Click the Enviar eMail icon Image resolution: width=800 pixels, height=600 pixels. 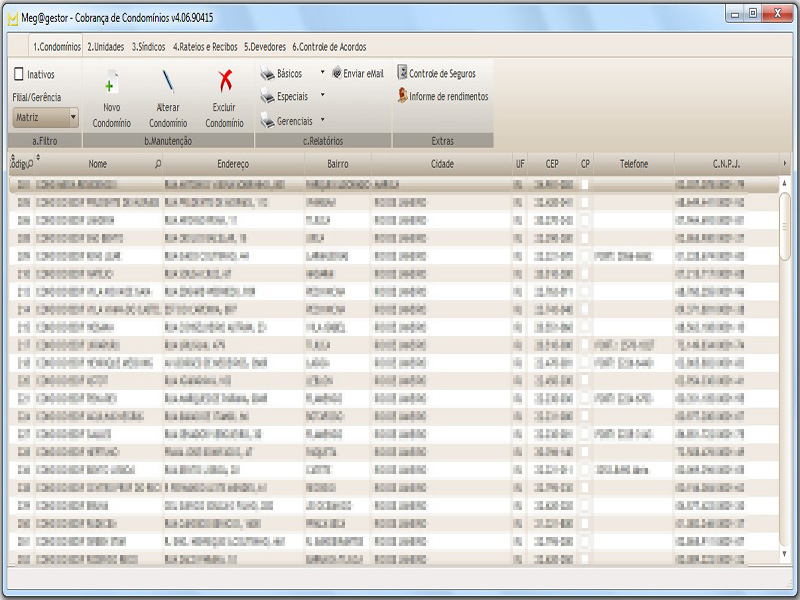337,73
